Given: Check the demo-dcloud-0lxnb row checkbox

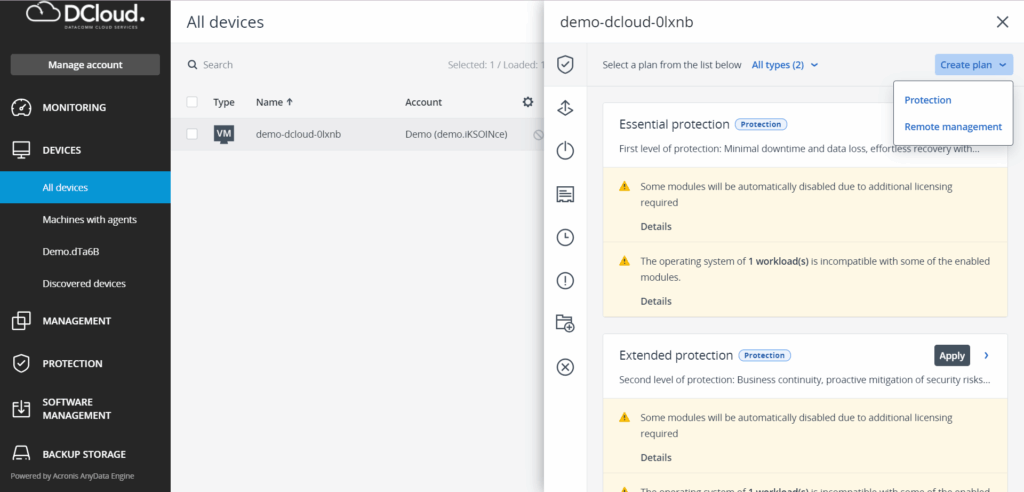Looking at the screenshot, I should 192,134.
